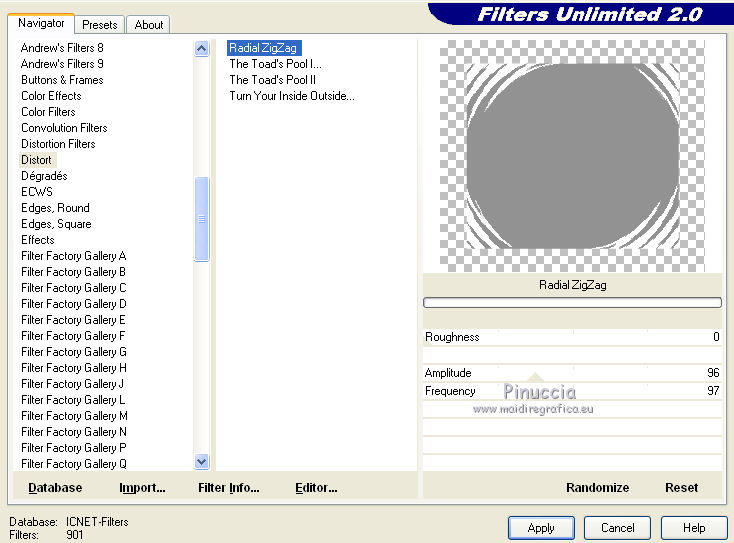Reset the filter parameters

(681, 487)
